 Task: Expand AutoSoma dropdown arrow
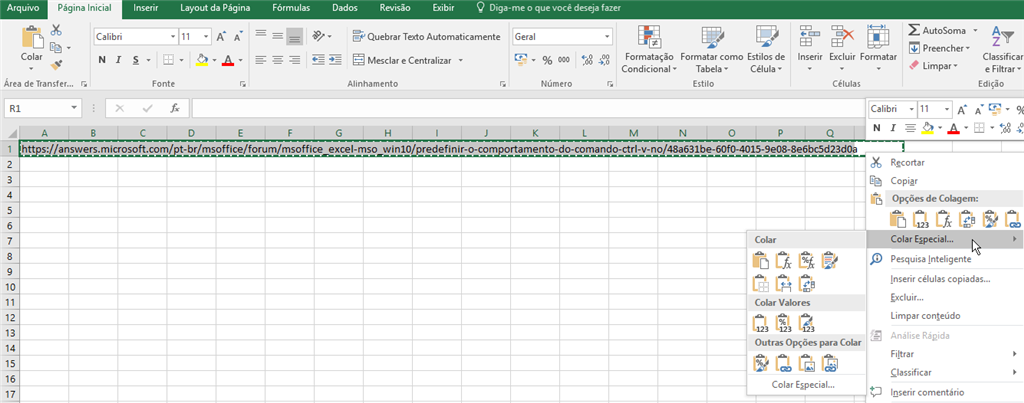click(975, 31)
